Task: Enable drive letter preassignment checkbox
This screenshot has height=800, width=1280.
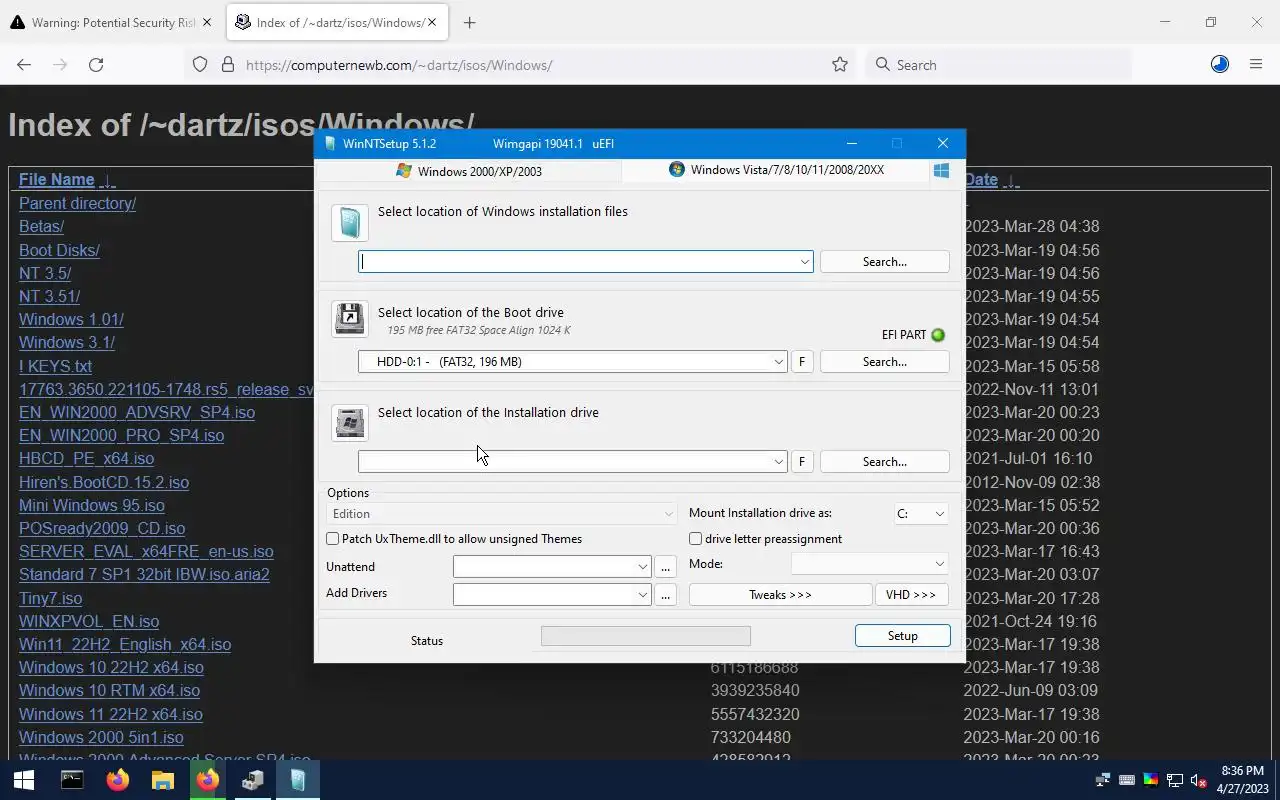Action: [x=696, y=539]
